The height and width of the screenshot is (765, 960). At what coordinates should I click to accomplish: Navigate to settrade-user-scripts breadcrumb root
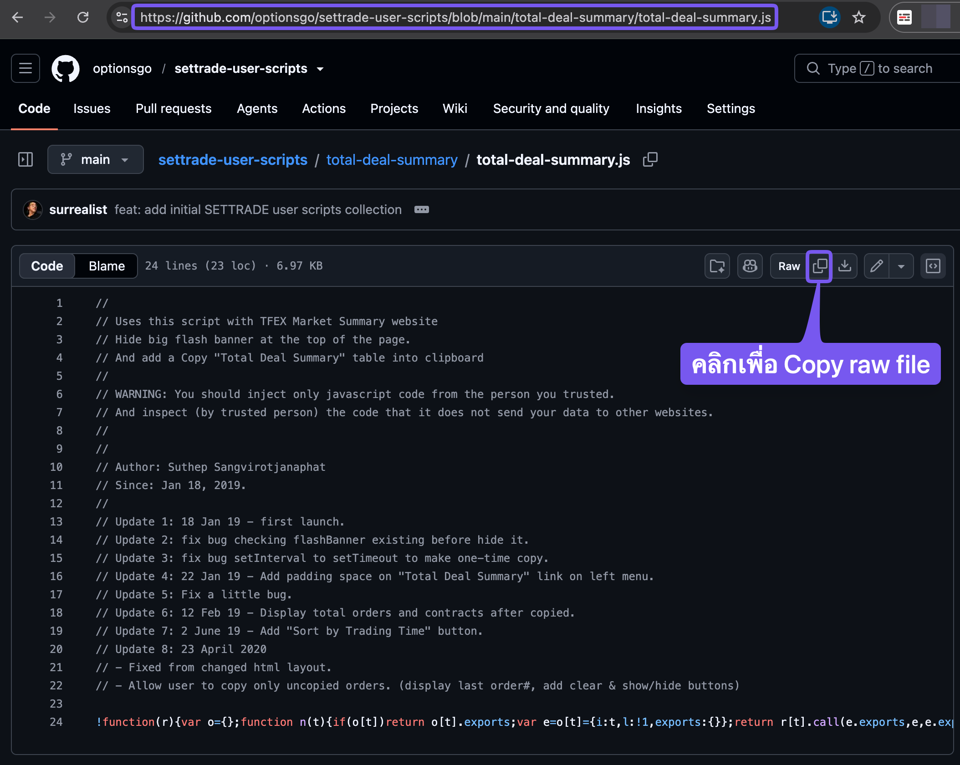point(233,160)
